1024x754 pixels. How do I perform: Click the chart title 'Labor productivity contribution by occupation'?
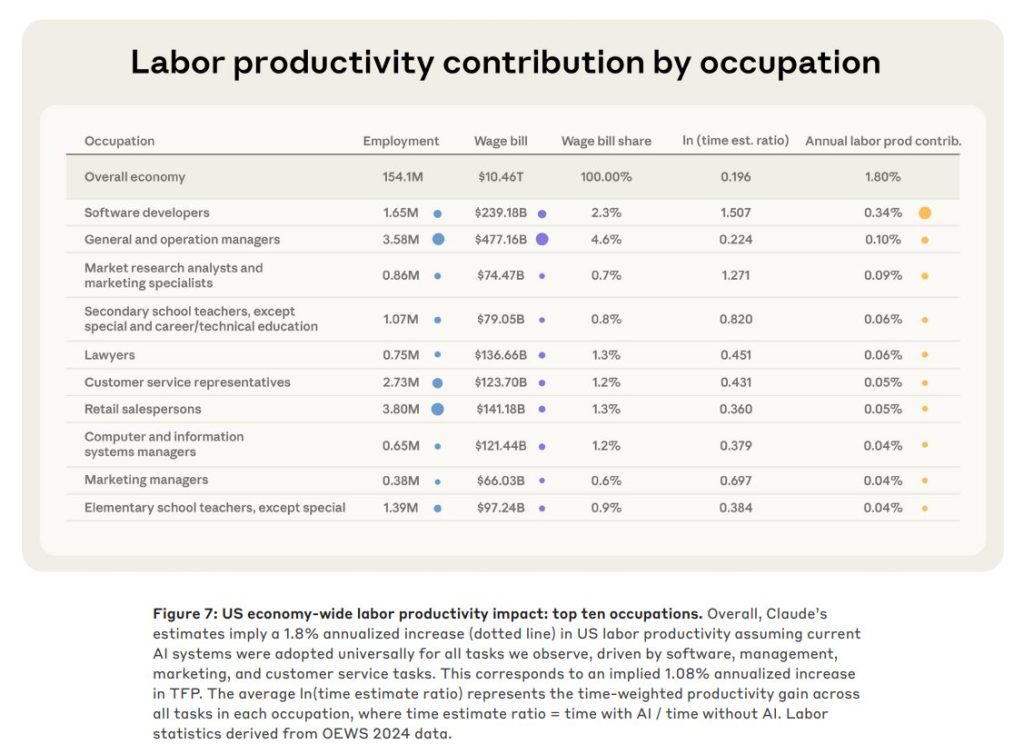505,62
